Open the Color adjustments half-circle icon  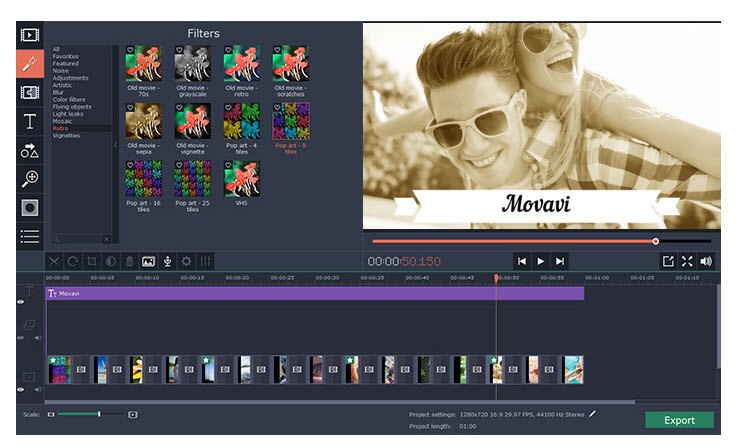click(x=111, y=261)
